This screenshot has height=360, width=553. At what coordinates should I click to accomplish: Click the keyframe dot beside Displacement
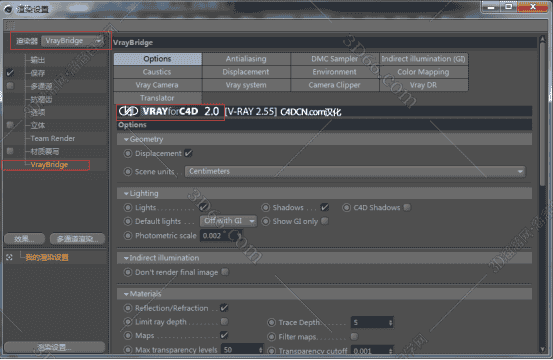[x=128, y=153]
